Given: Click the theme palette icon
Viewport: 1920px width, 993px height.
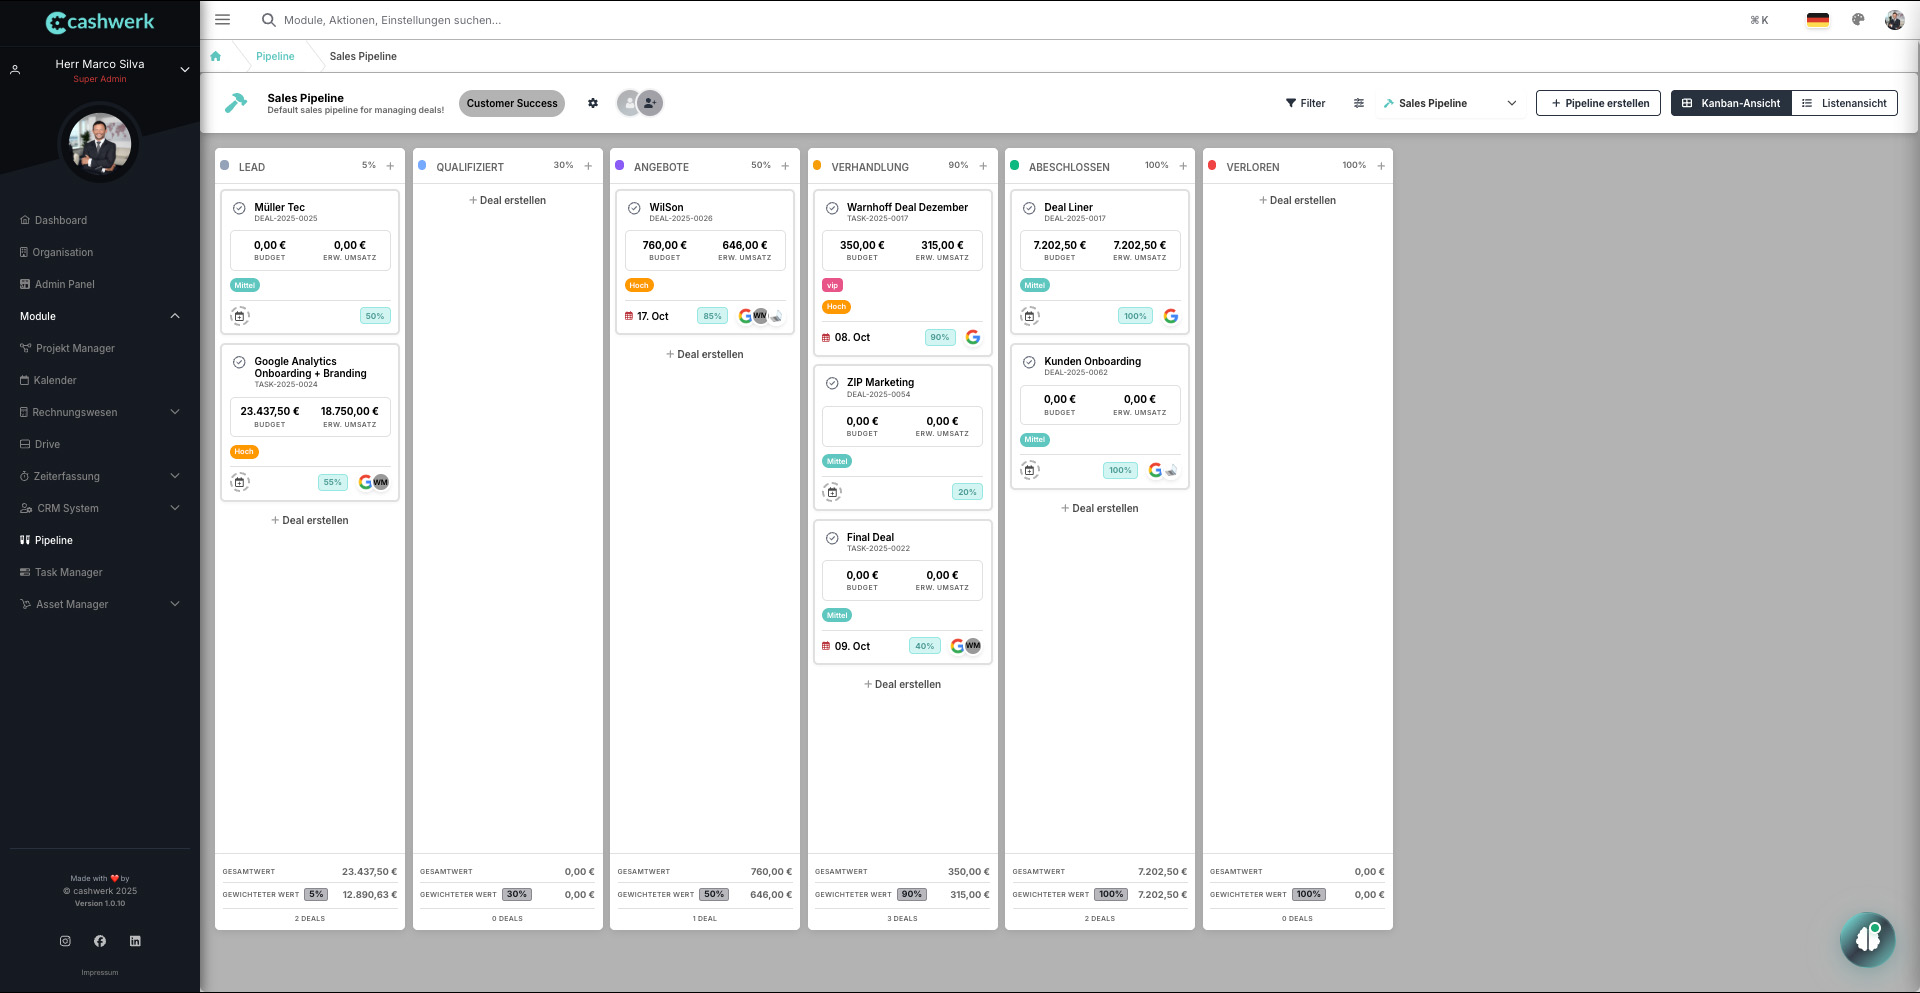Looking at the screenshot, I should click(1858, 20).
